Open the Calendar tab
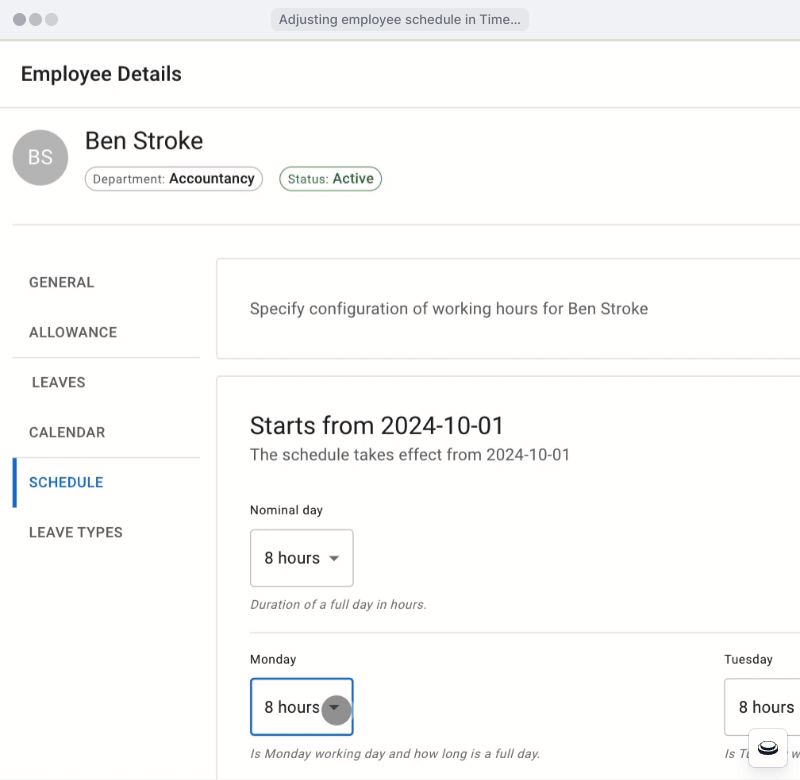800x780 pixels. (x=67, y=432)
